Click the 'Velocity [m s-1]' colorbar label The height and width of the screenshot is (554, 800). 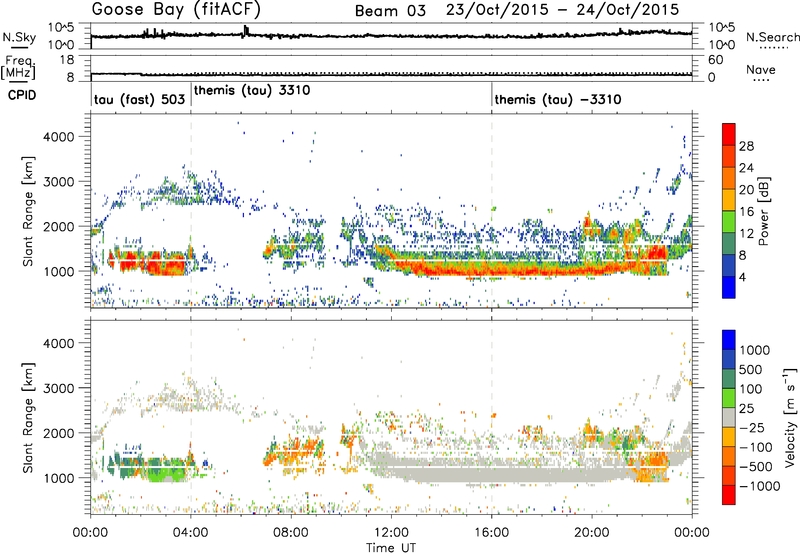click(790, 417)
